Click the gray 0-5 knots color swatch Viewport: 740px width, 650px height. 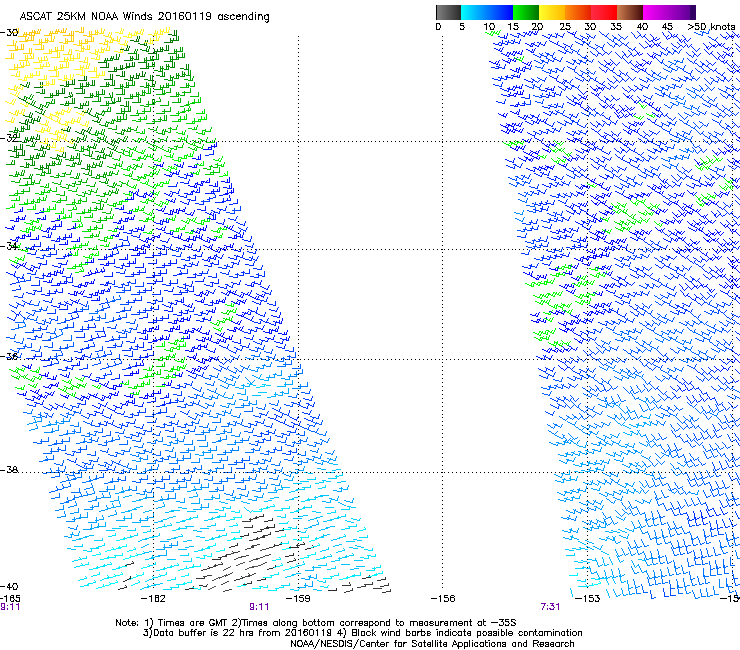[x=448, y=12]
